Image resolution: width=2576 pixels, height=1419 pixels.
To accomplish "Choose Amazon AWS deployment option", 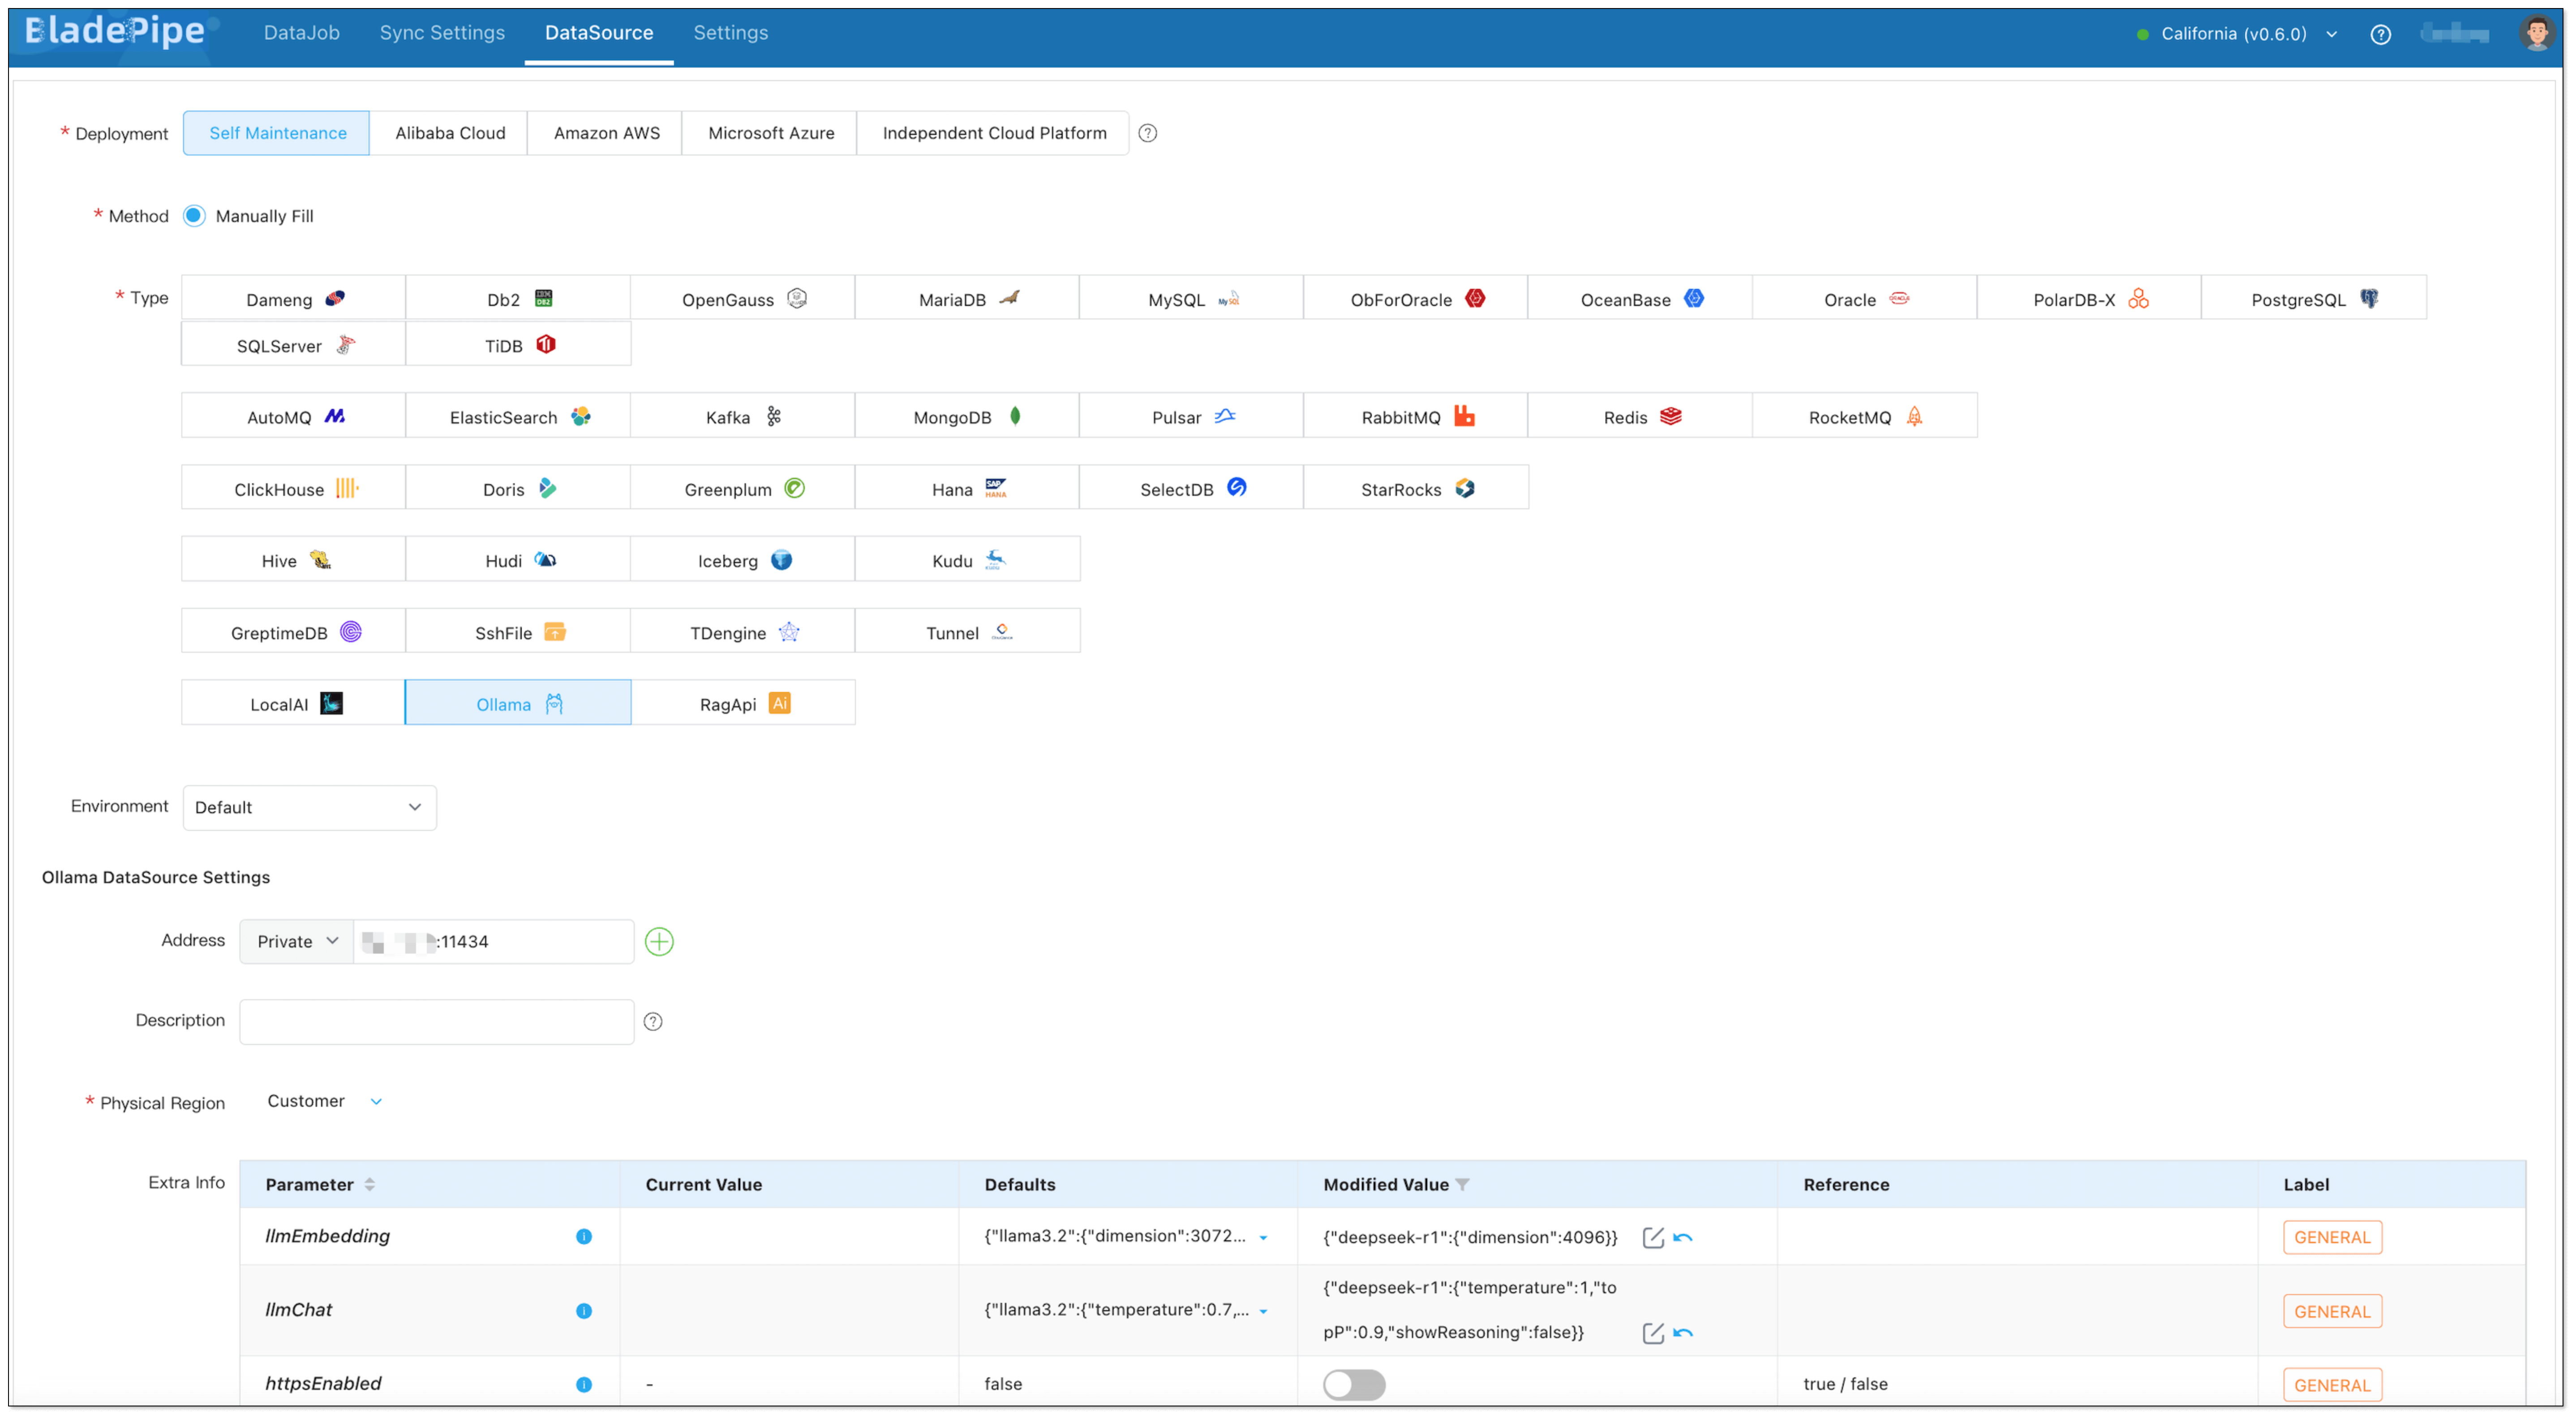I will 606,133.
